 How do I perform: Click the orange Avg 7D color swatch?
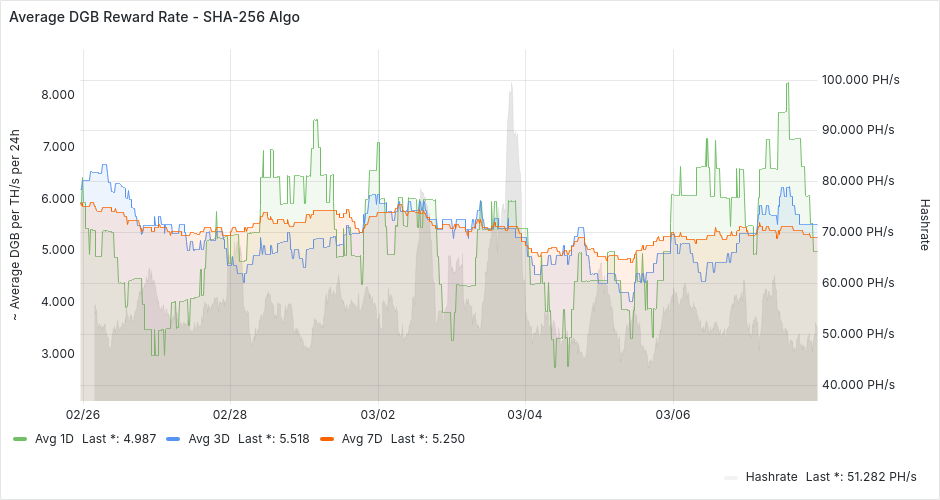[x=328, y=438]
